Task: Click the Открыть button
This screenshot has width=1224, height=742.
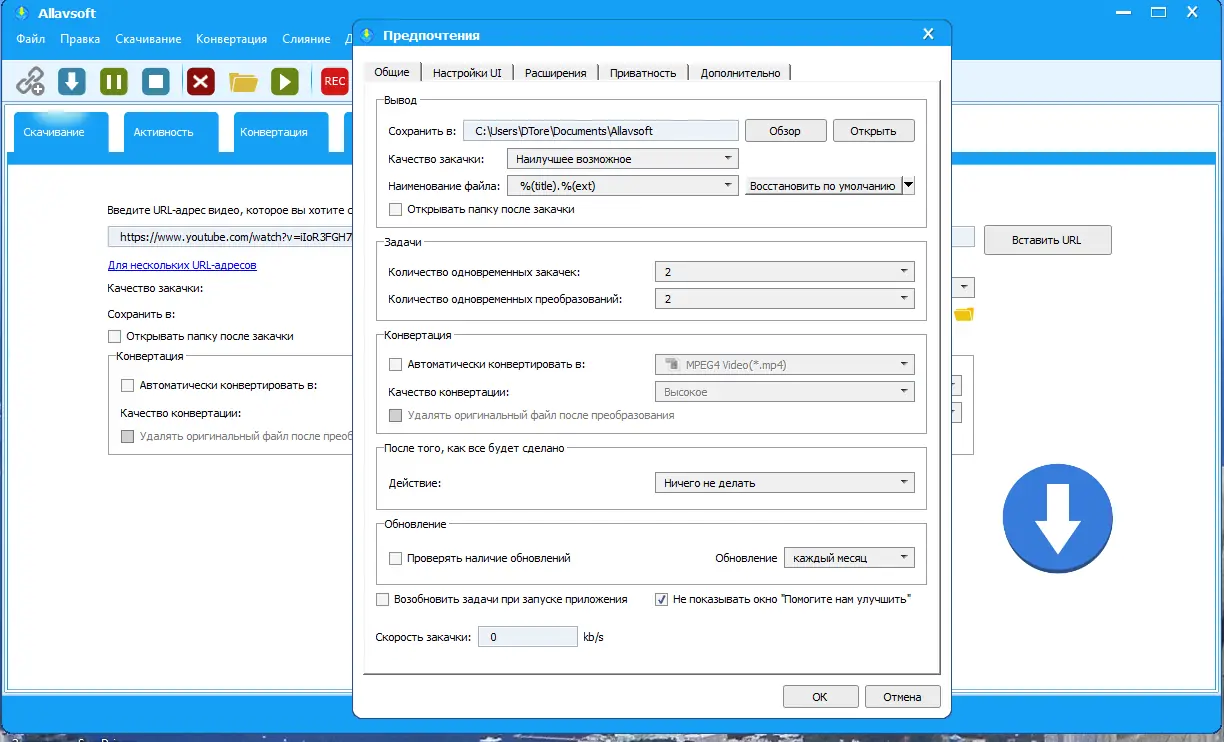Action: (873, 131)
